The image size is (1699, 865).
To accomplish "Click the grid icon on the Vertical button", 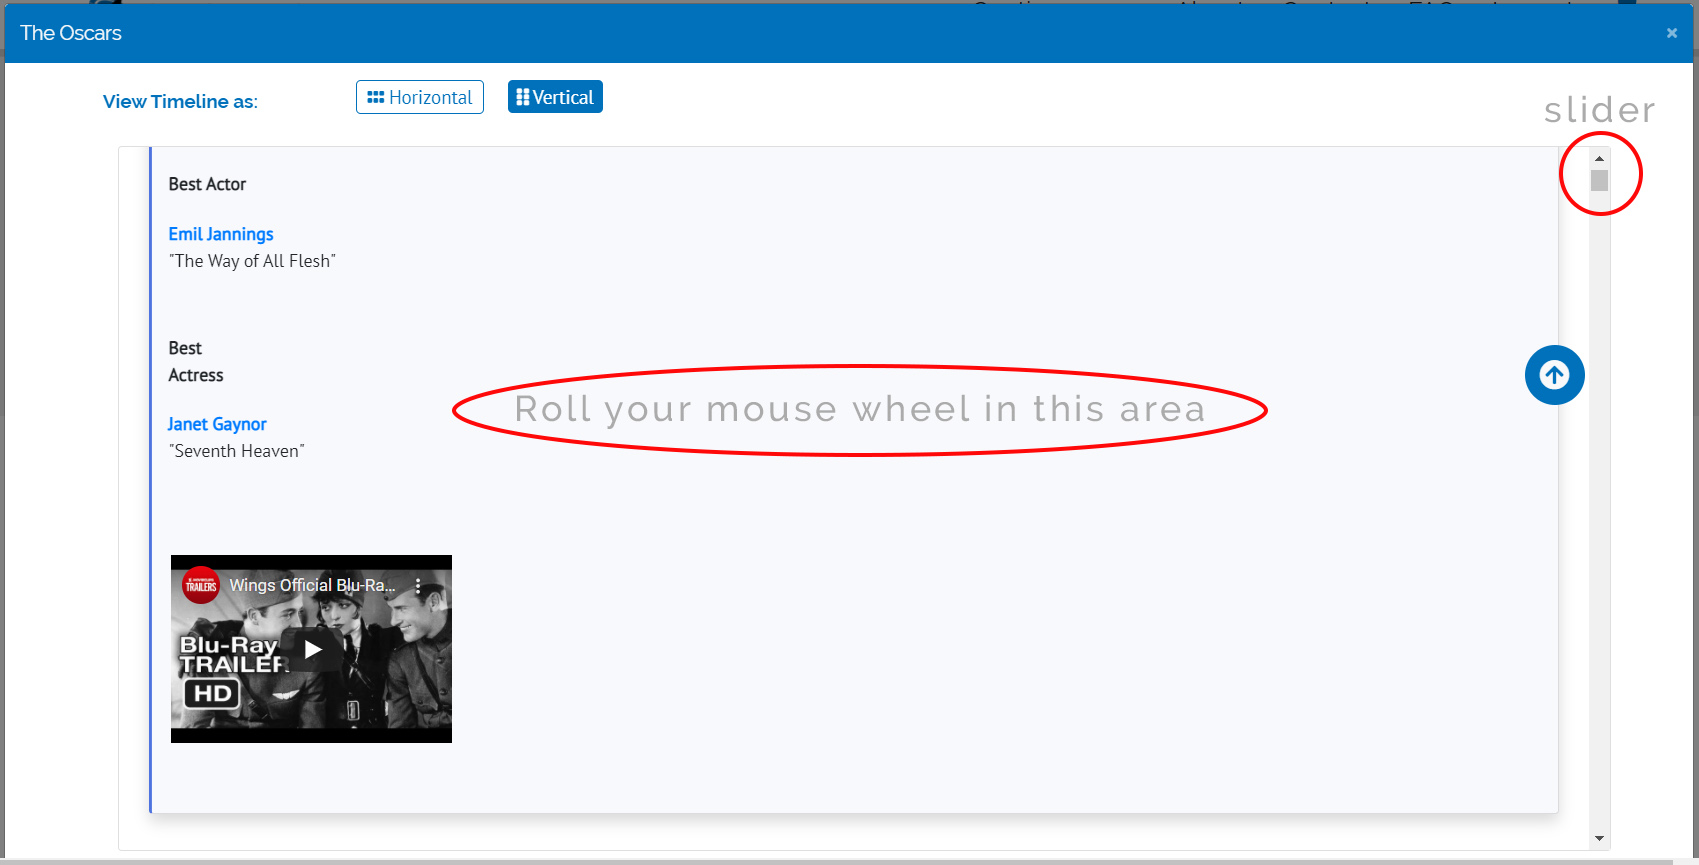I will pos(522,97).
